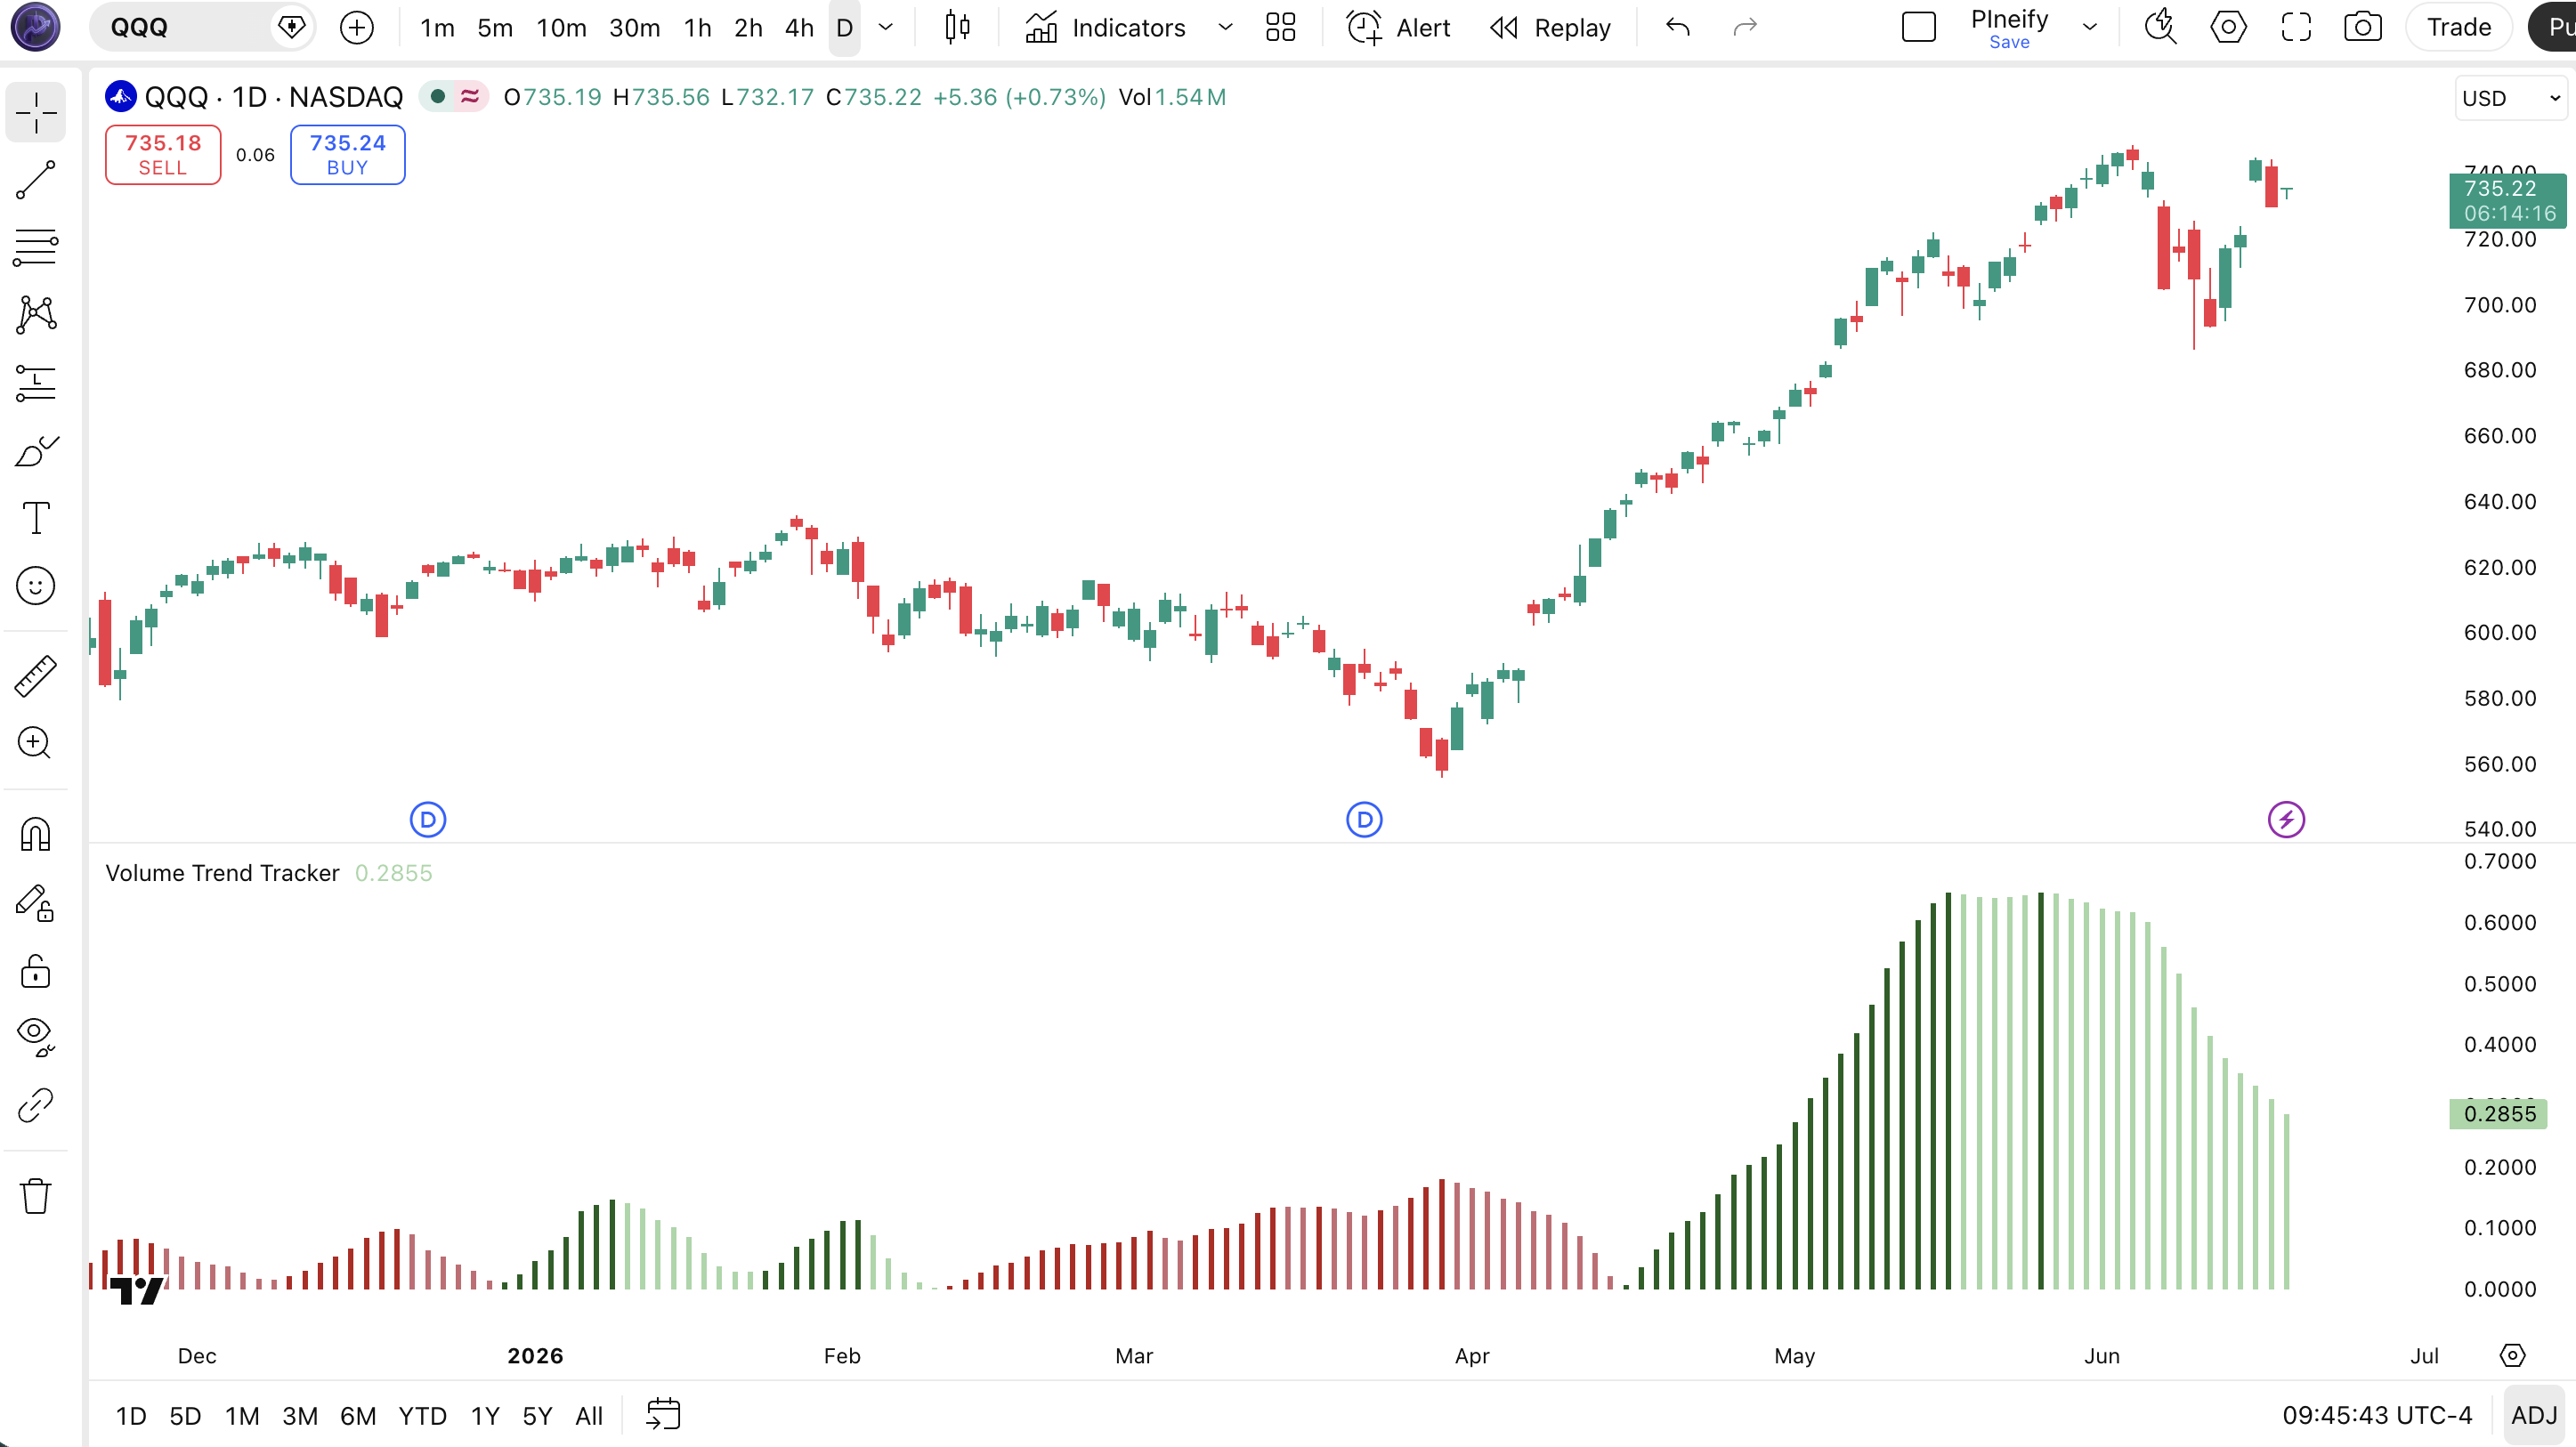This screenshot has height=1447, width=2576.
Task: Switch to the 30m timeframe
Action: [x=635, y=27]
